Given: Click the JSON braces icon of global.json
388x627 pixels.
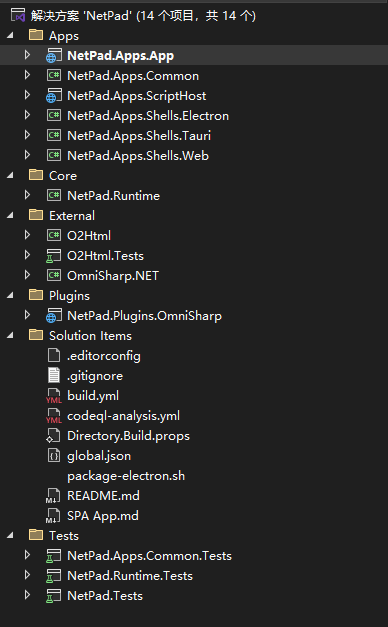Looking at the screenshot, I should click(x=54, y=455).
